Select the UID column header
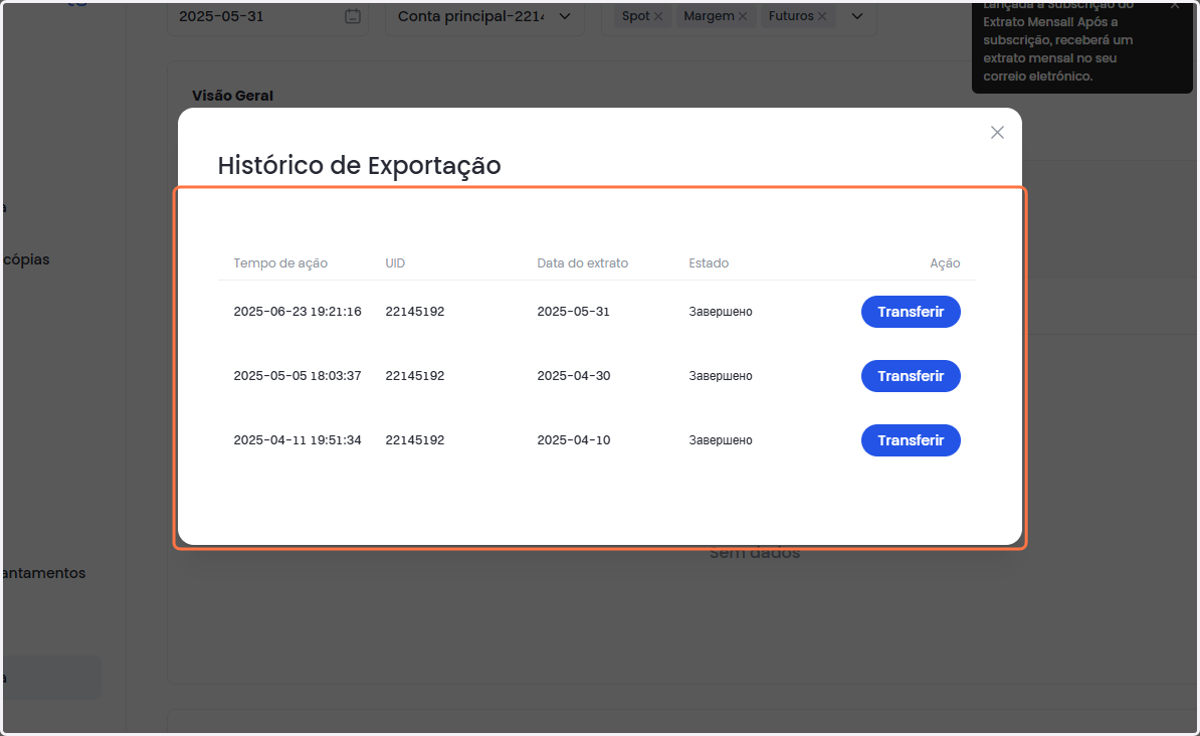The image size is (1200, 736). tap(395, 263)
